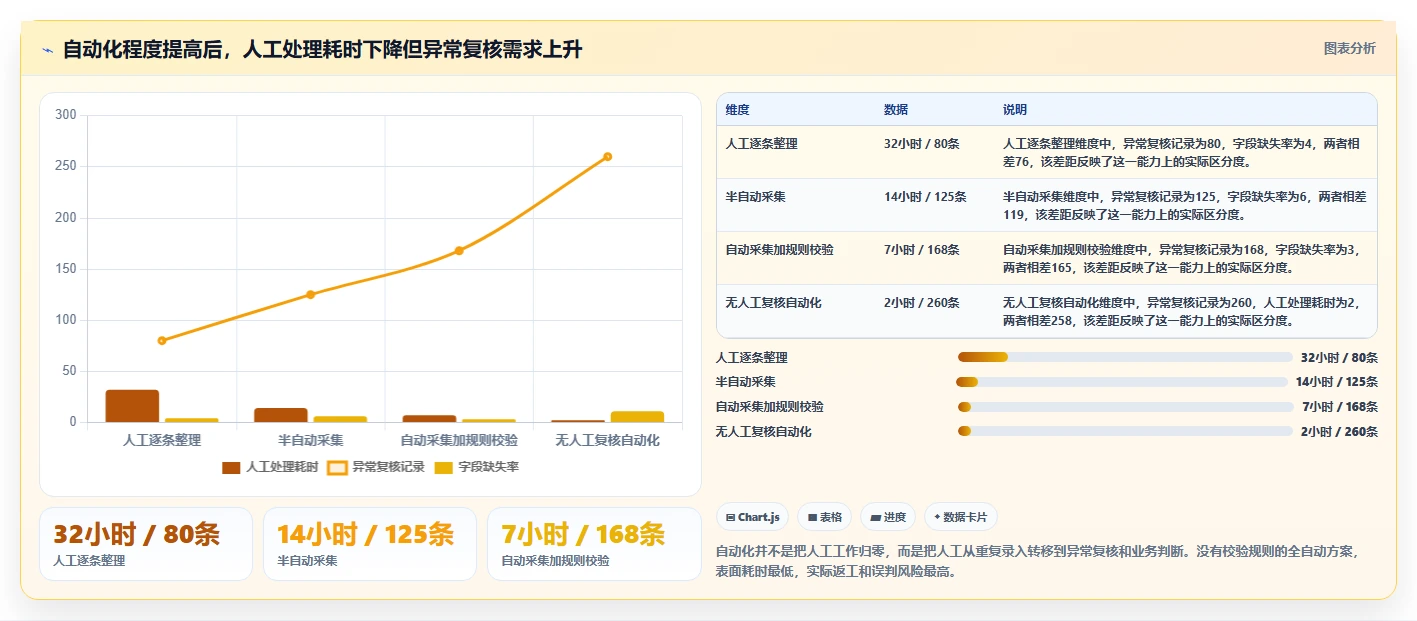Screen dimensions: 1417x621
Task: Click the dark orange bar above 半自动采集
Action: [281, 415]
